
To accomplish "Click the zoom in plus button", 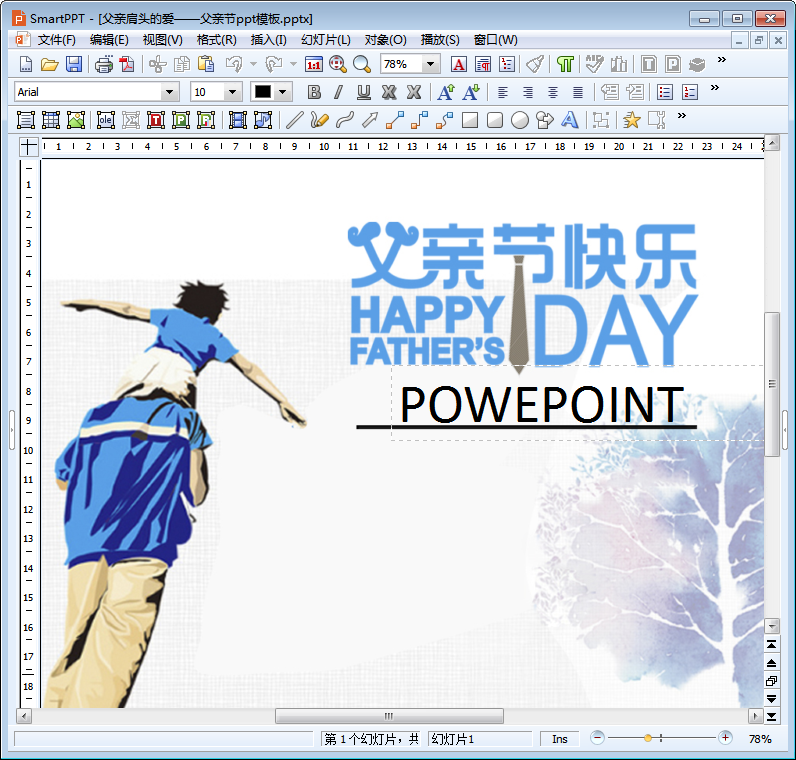I will pyautogui.click(x=725, y=738).
